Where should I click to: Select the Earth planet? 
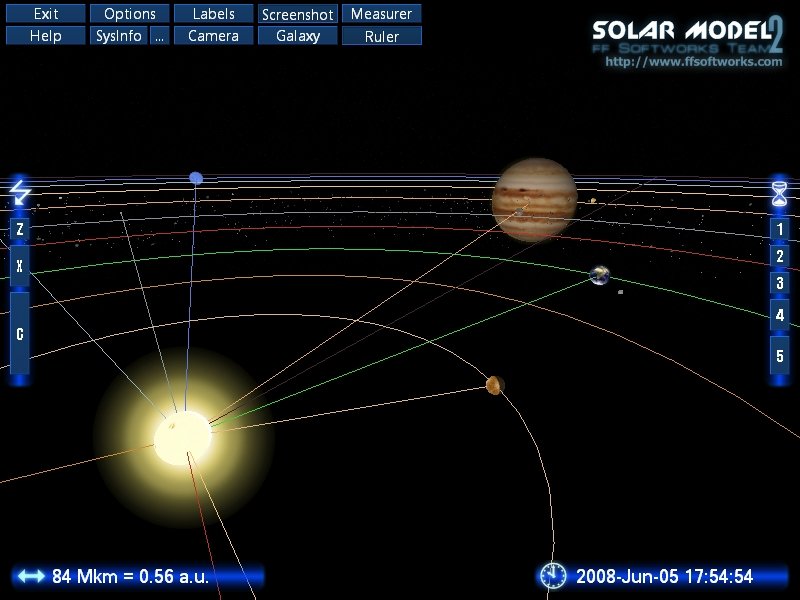tap(600, 275)
